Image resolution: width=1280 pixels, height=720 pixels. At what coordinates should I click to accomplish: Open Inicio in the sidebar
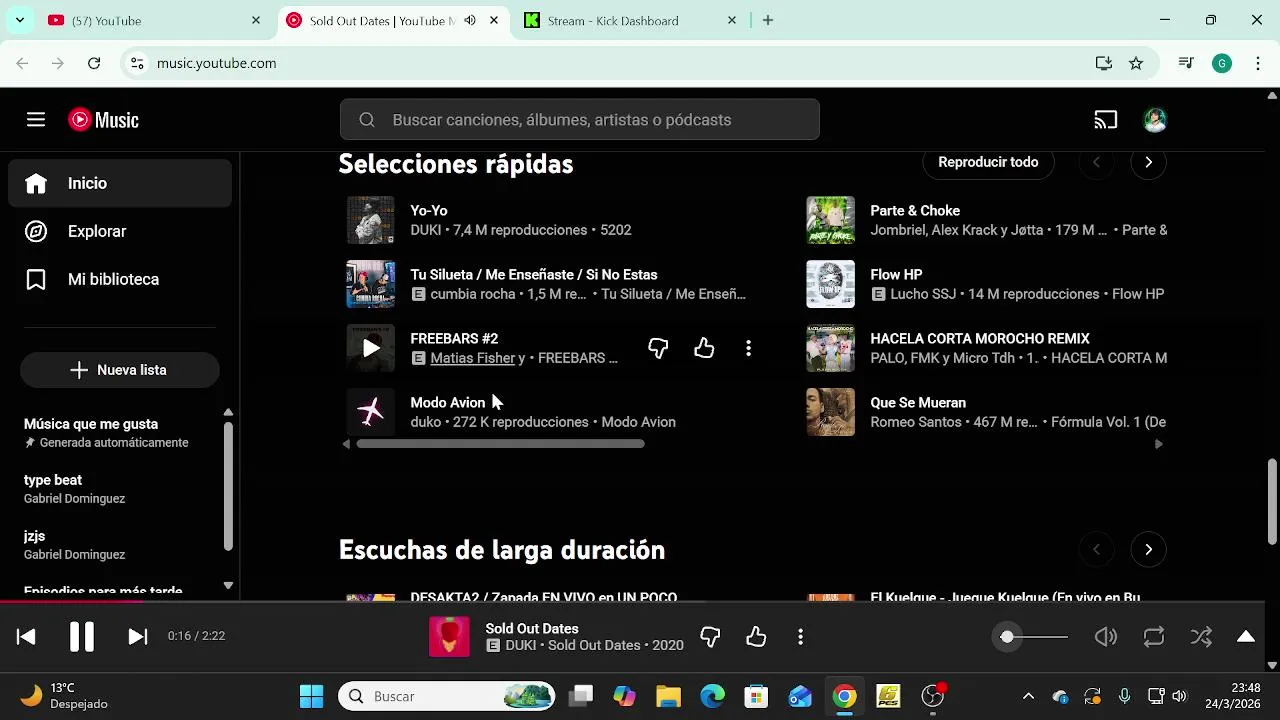pos(120,184)
